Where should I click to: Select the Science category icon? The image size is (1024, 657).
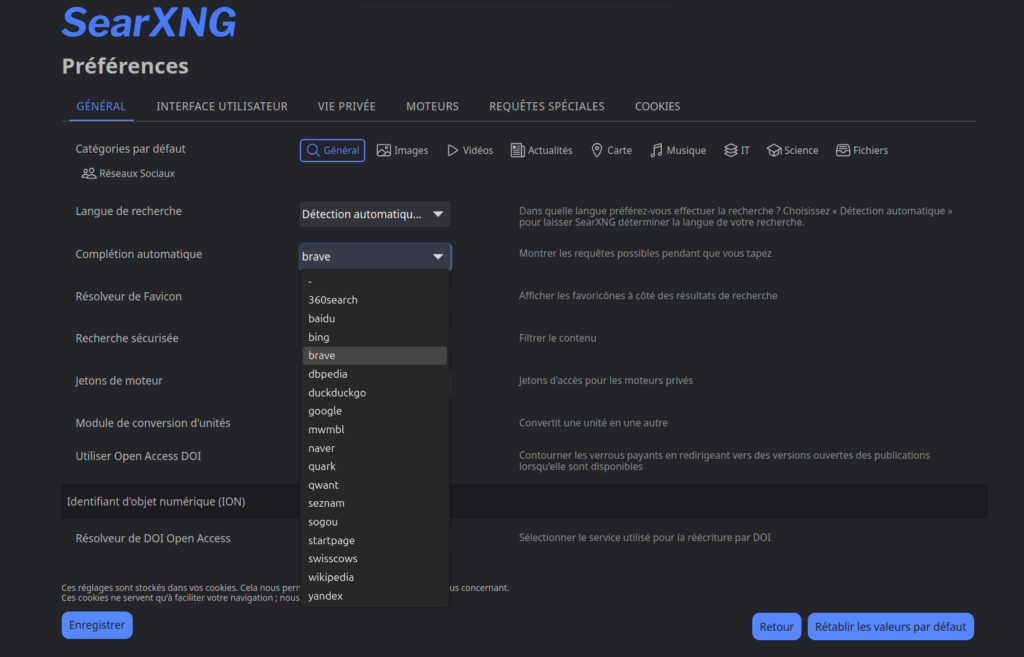coord(774,150)
